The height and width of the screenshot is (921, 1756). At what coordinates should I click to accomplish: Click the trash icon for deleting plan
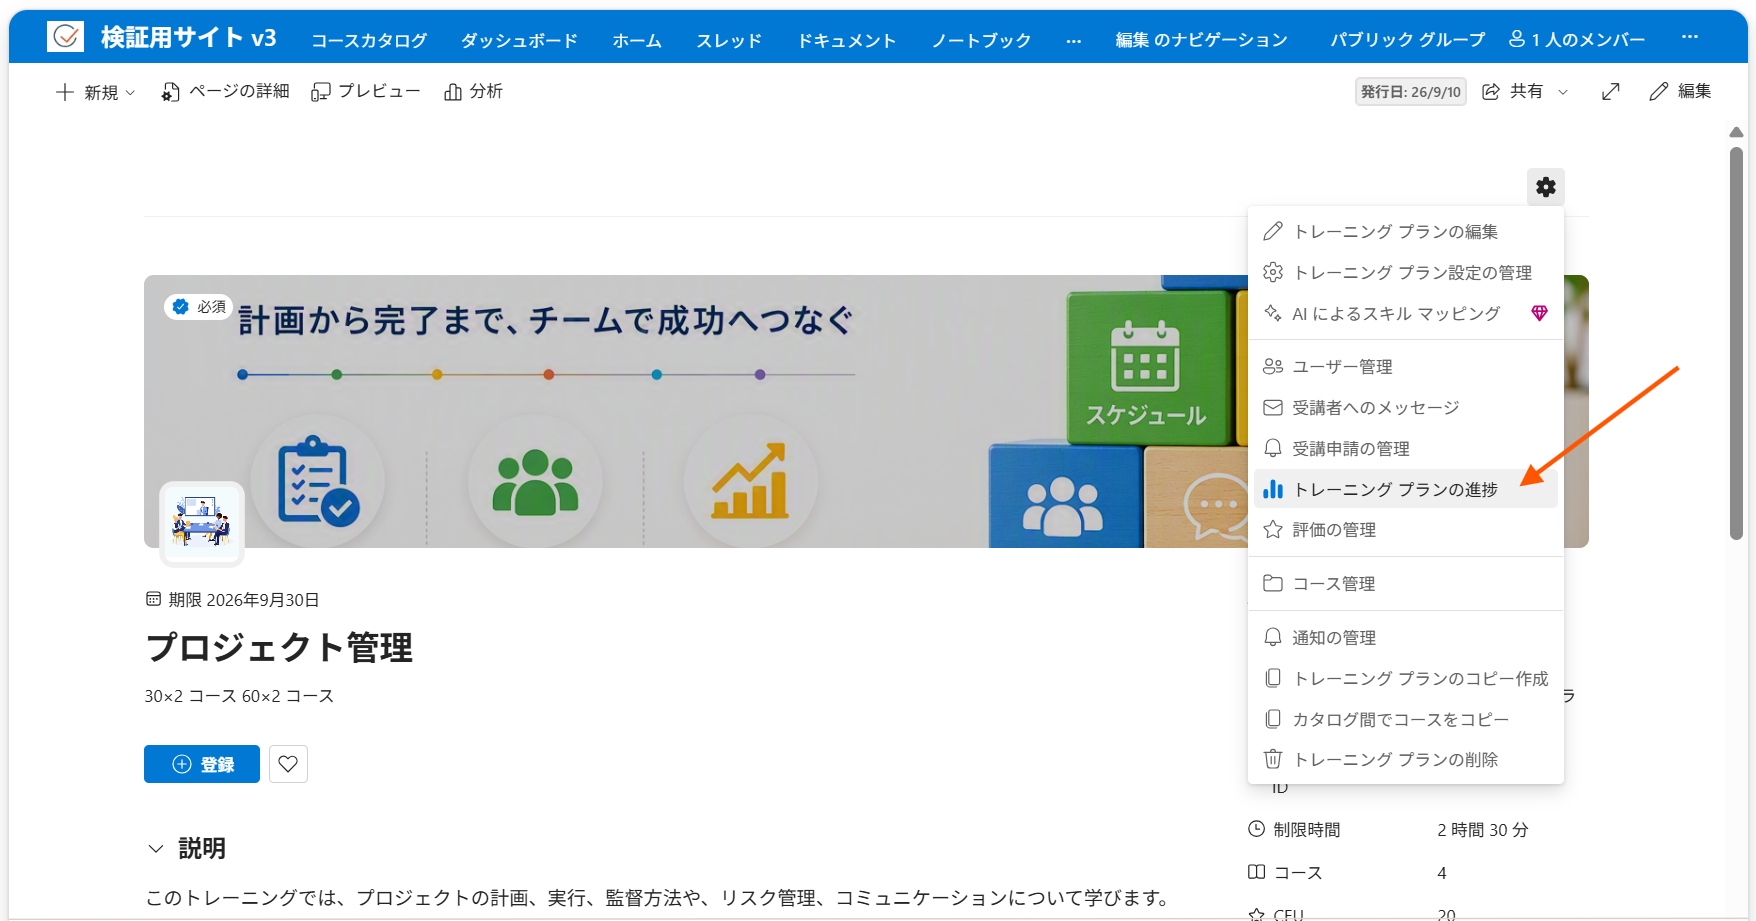pos(1273,759)
